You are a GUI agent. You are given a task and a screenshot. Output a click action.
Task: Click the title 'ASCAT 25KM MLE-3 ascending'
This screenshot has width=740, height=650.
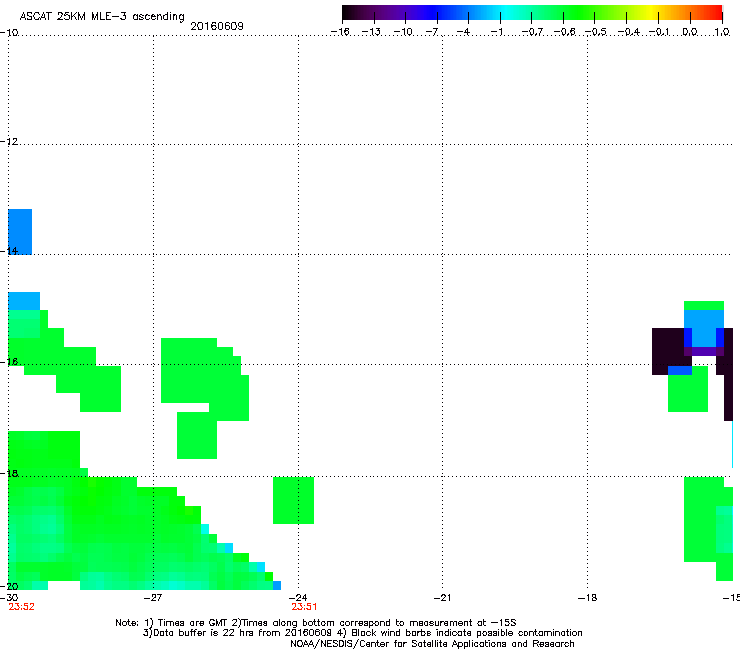click(102, 17)
